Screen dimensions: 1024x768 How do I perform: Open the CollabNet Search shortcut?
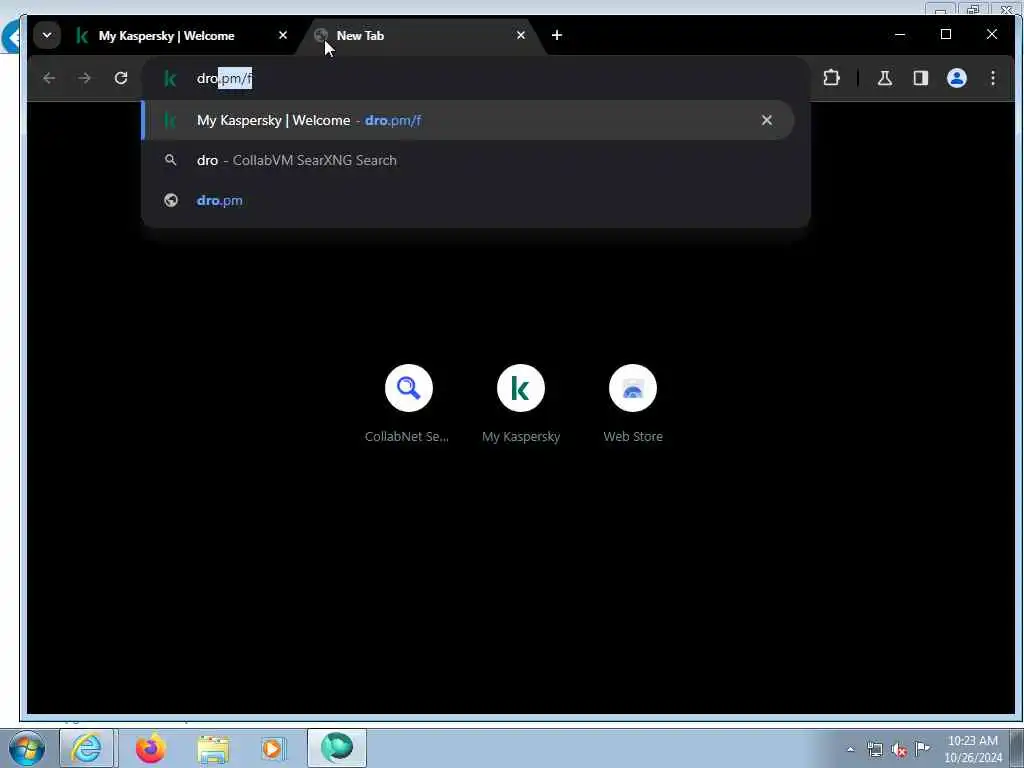pos(408,404)
